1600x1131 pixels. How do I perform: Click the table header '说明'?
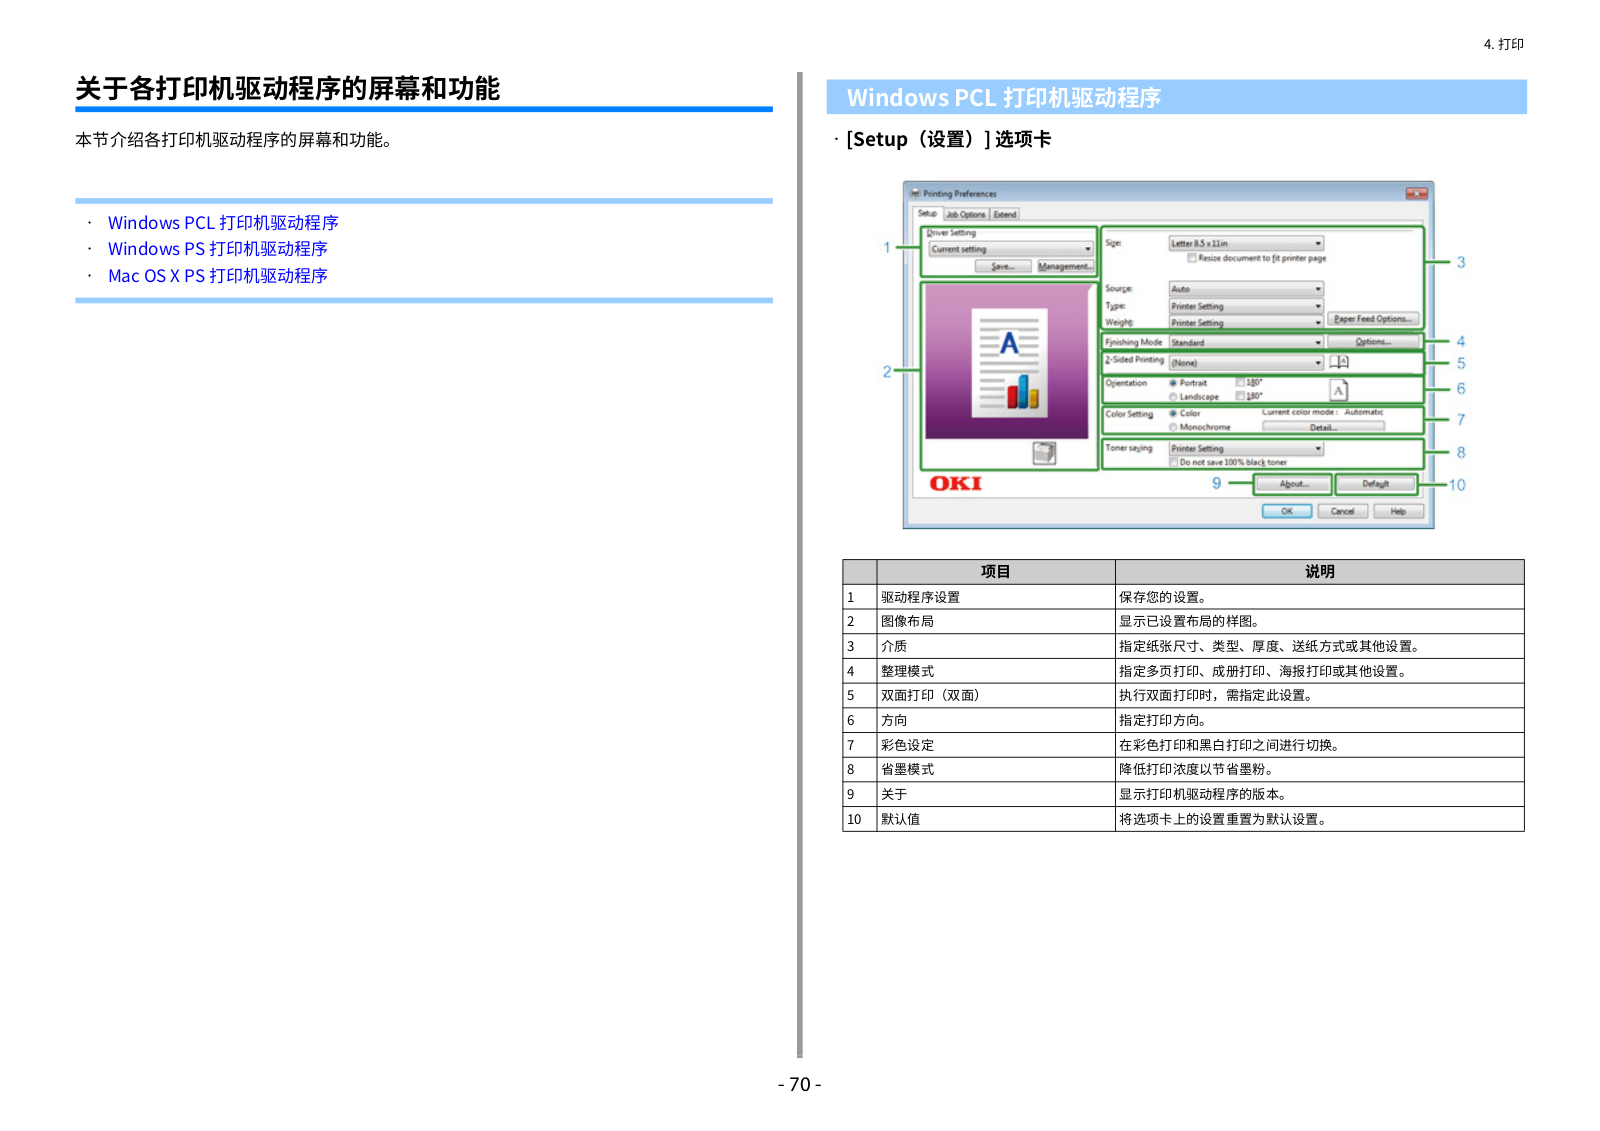[x=1320, y=572]
